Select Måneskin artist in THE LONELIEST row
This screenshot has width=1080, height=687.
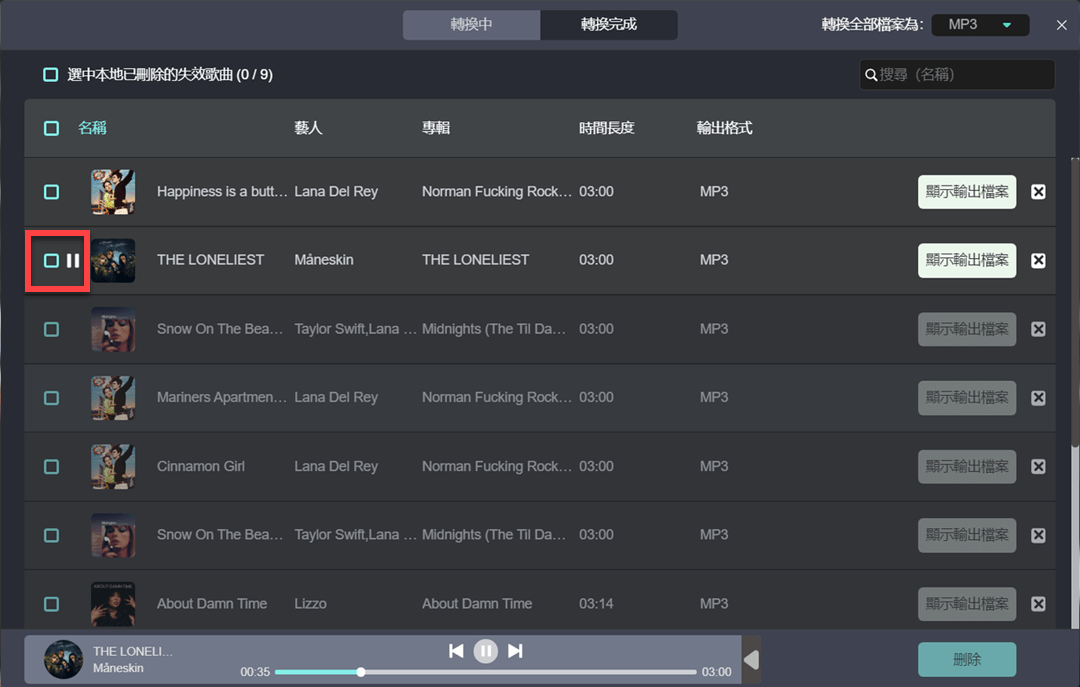pyautogui.click(x=324, y=260)
